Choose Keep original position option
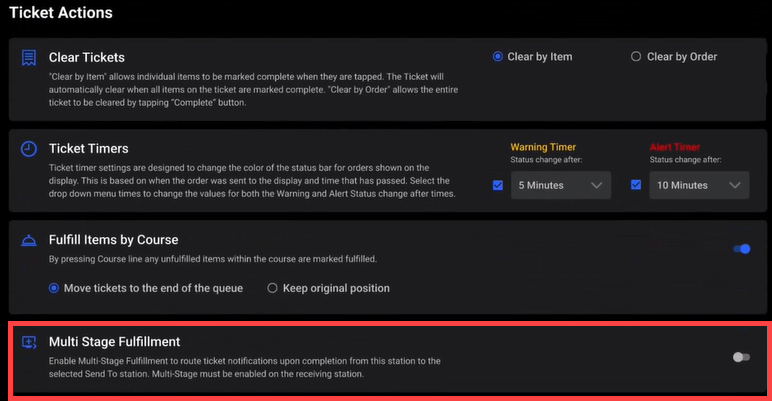Viewport: 772px width, 401px height. pos(272,288)
